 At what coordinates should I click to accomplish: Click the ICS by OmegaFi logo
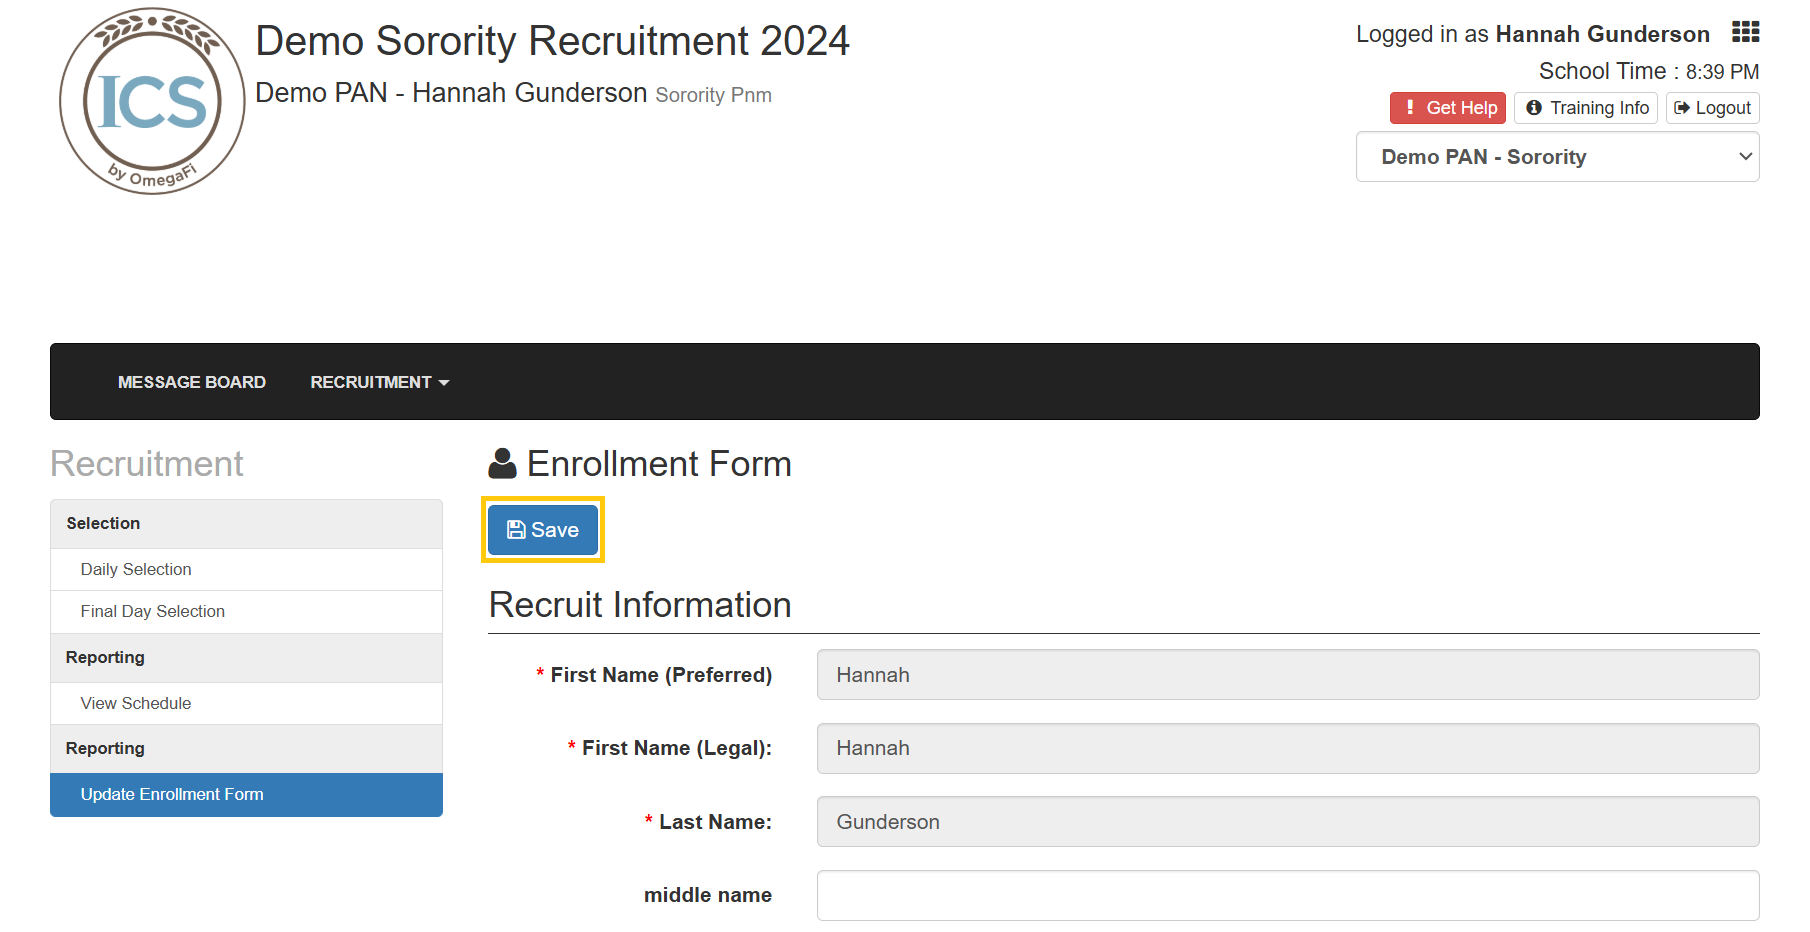click(x=152, y=101)
